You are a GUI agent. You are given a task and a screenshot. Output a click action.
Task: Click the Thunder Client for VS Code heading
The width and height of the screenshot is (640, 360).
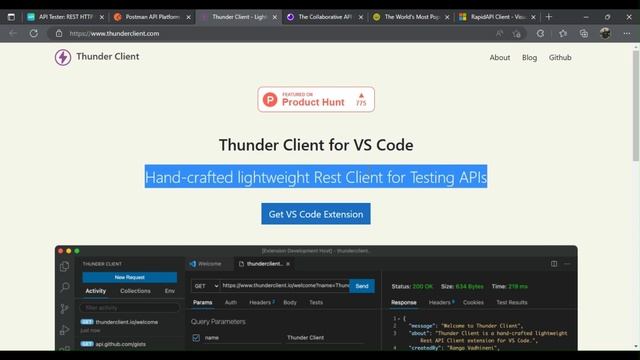[x=316, y=145]
